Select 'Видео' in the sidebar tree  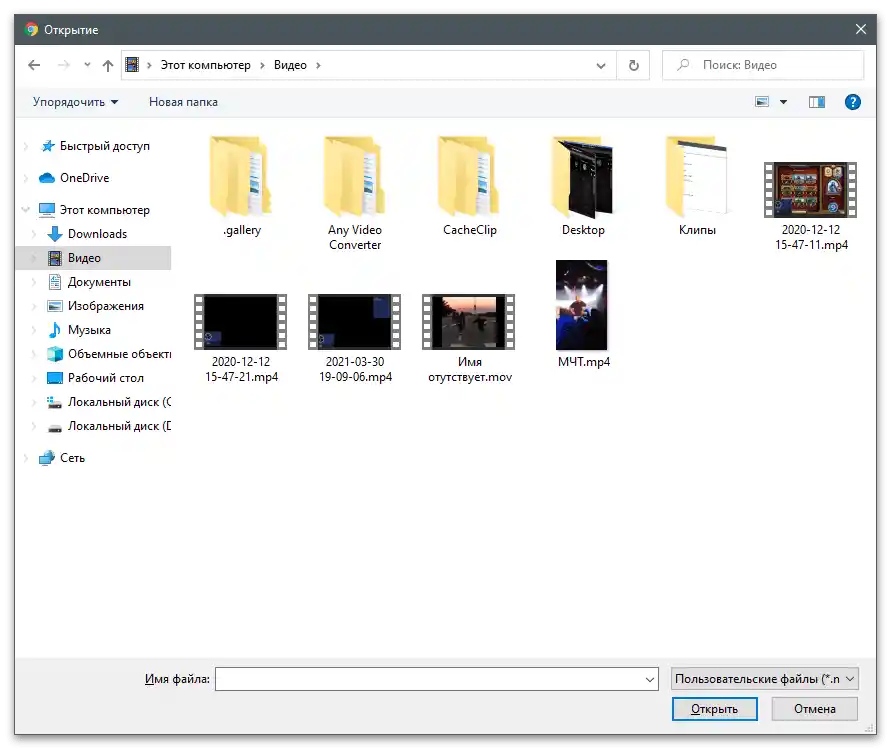pos(84,258)
